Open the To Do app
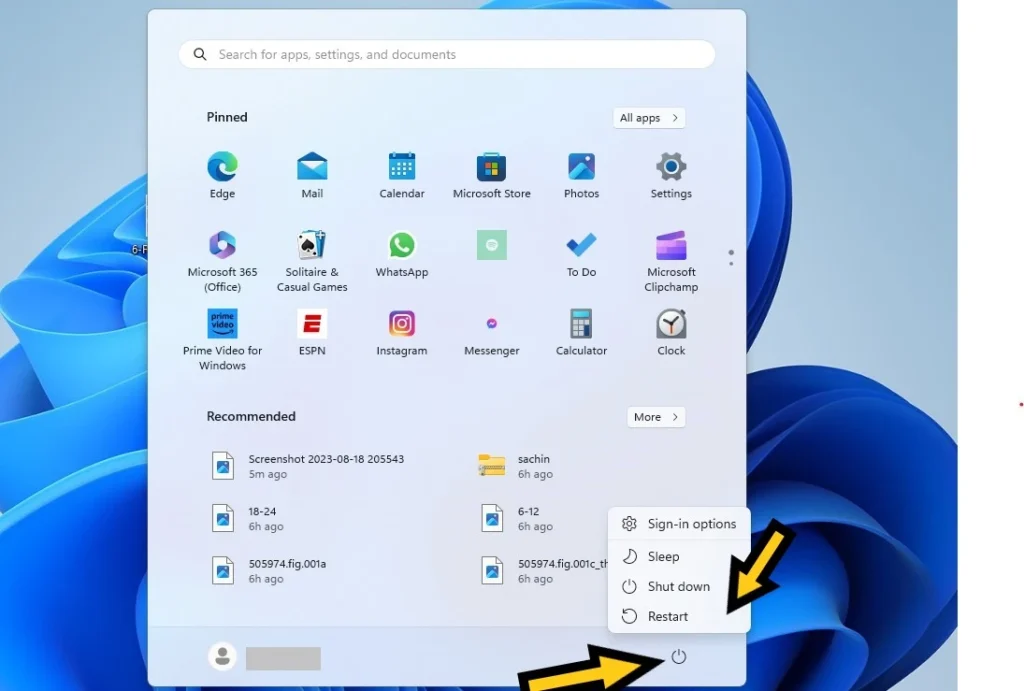 (x=581, y=253)
